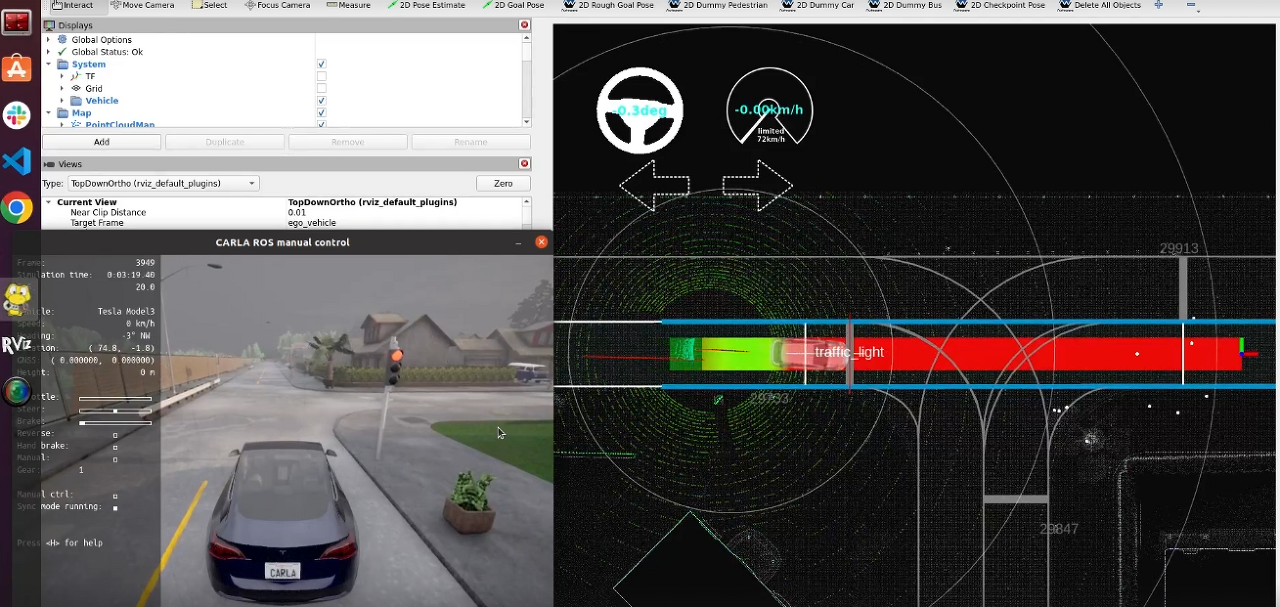The height and width of the screenshot is (607, 1280).
Task: Open Google Chrome from the dock
Action: click(x=16, y=208)
